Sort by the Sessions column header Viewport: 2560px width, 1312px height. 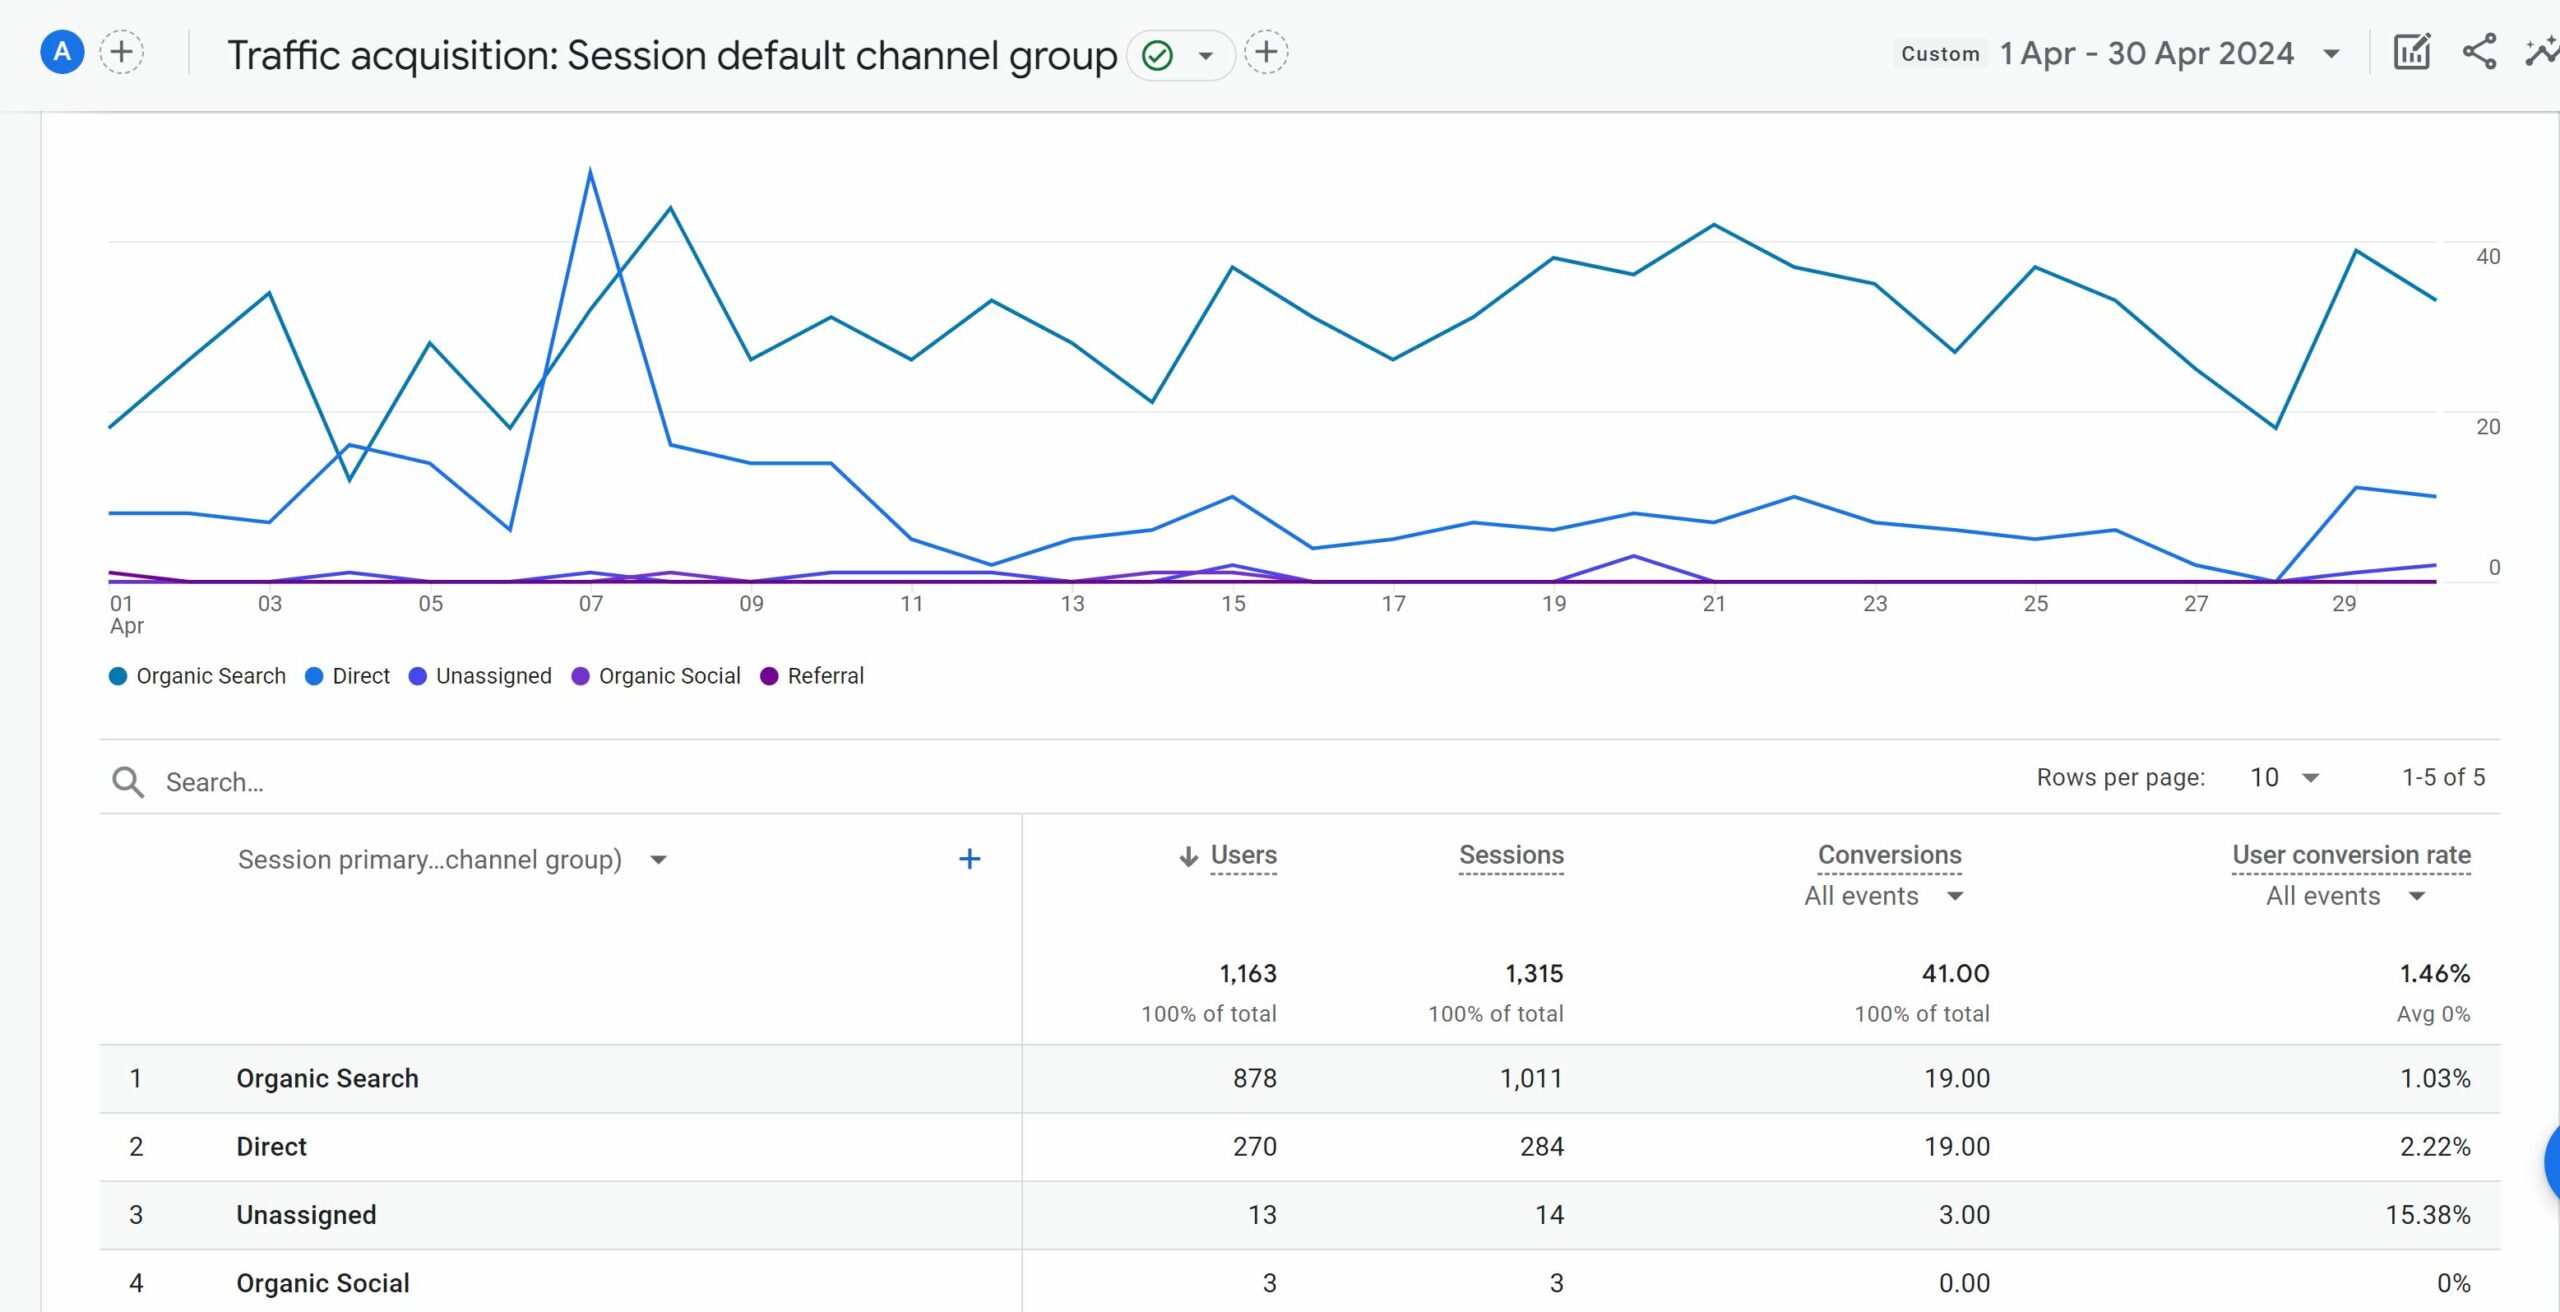point(1511,855)
